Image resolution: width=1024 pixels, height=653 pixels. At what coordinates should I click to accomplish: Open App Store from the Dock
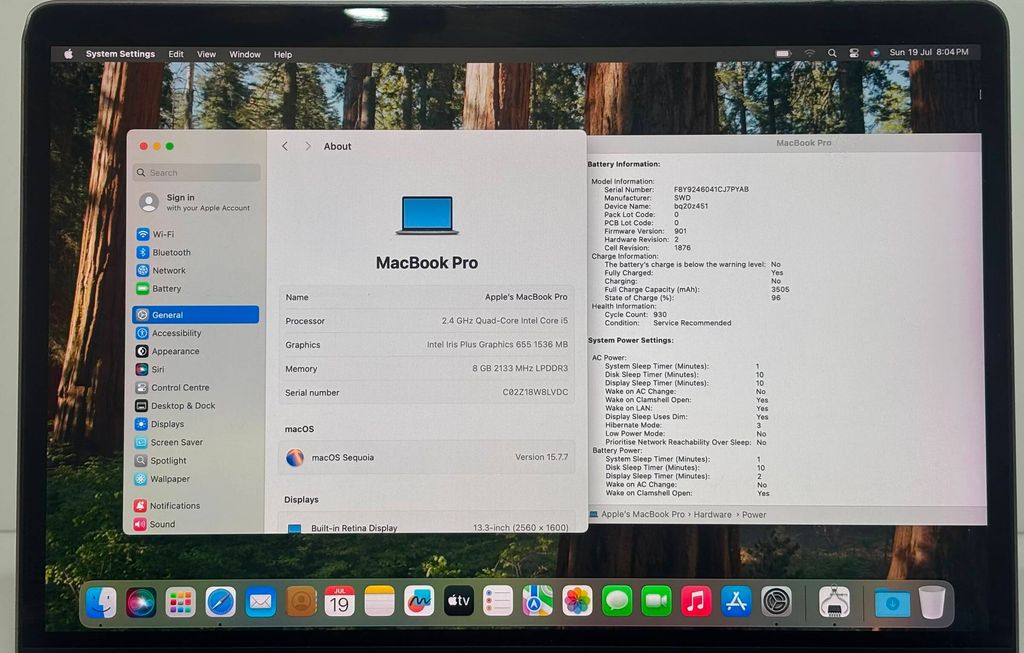click(736, 601)
